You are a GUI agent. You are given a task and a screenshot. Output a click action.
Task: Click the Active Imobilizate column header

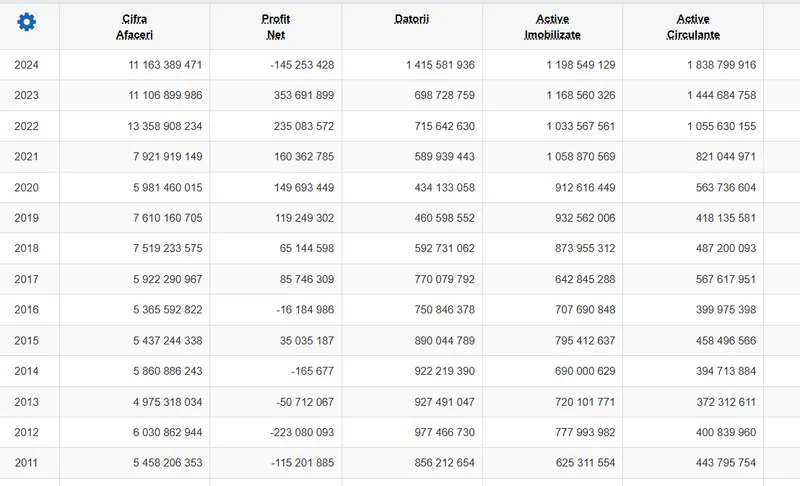click(552, 27)
